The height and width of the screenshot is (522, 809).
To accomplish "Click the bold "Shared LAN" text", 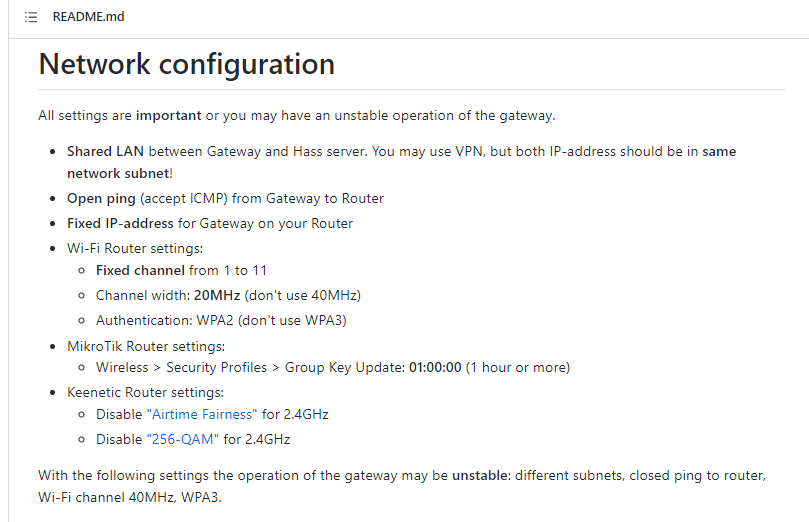I will pyautogui.click(x=105, y=151).
